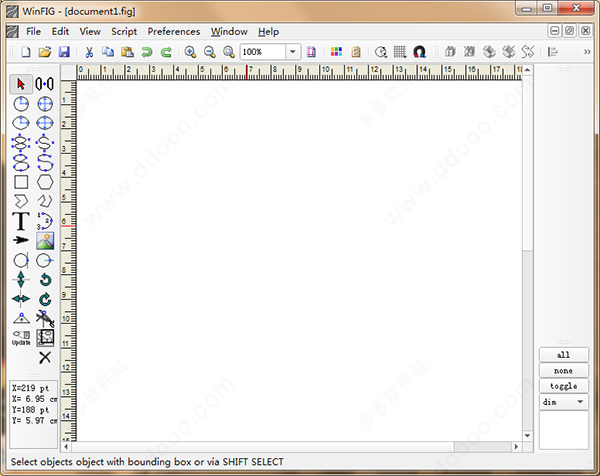Save the document with the floppy icon
Viewport: 600px width, 476px height.
[x=64, y=52]
